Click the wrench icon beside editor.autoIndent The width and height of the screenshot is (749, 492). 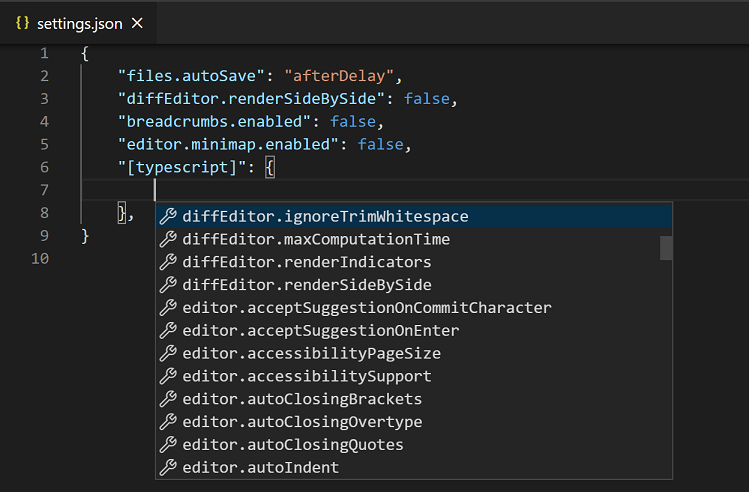pyautogui.click(x=168, y=467)
